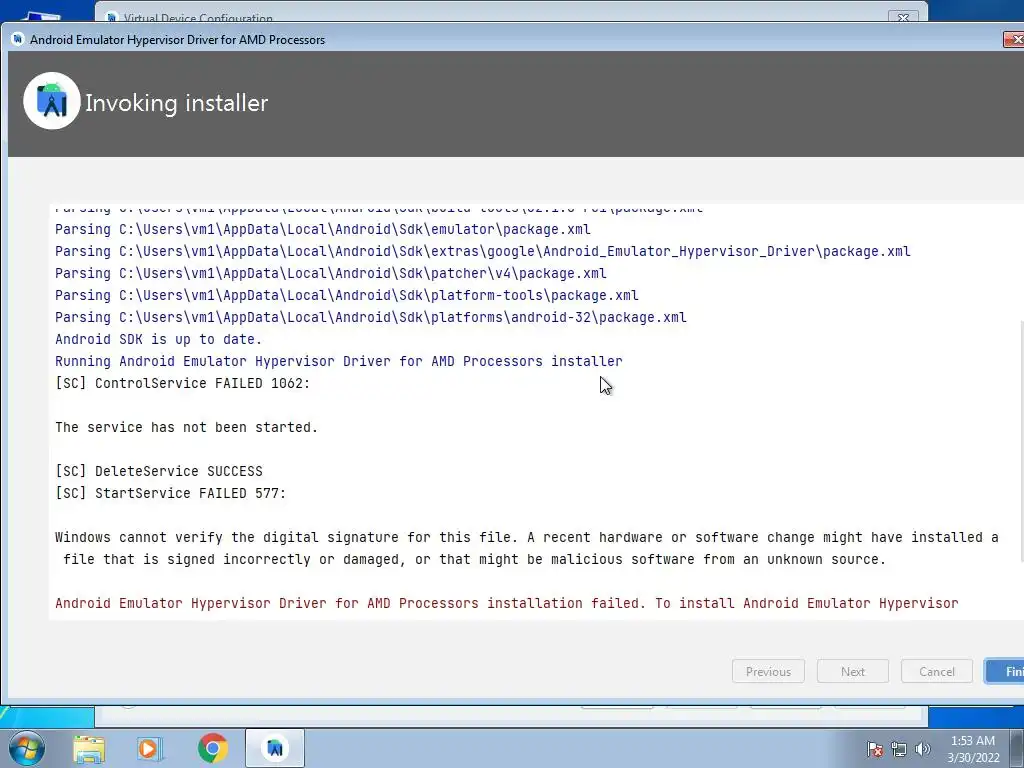1024x768 pixels.
Task: Open network status tray icon
Action: click(x=899, y=749)
